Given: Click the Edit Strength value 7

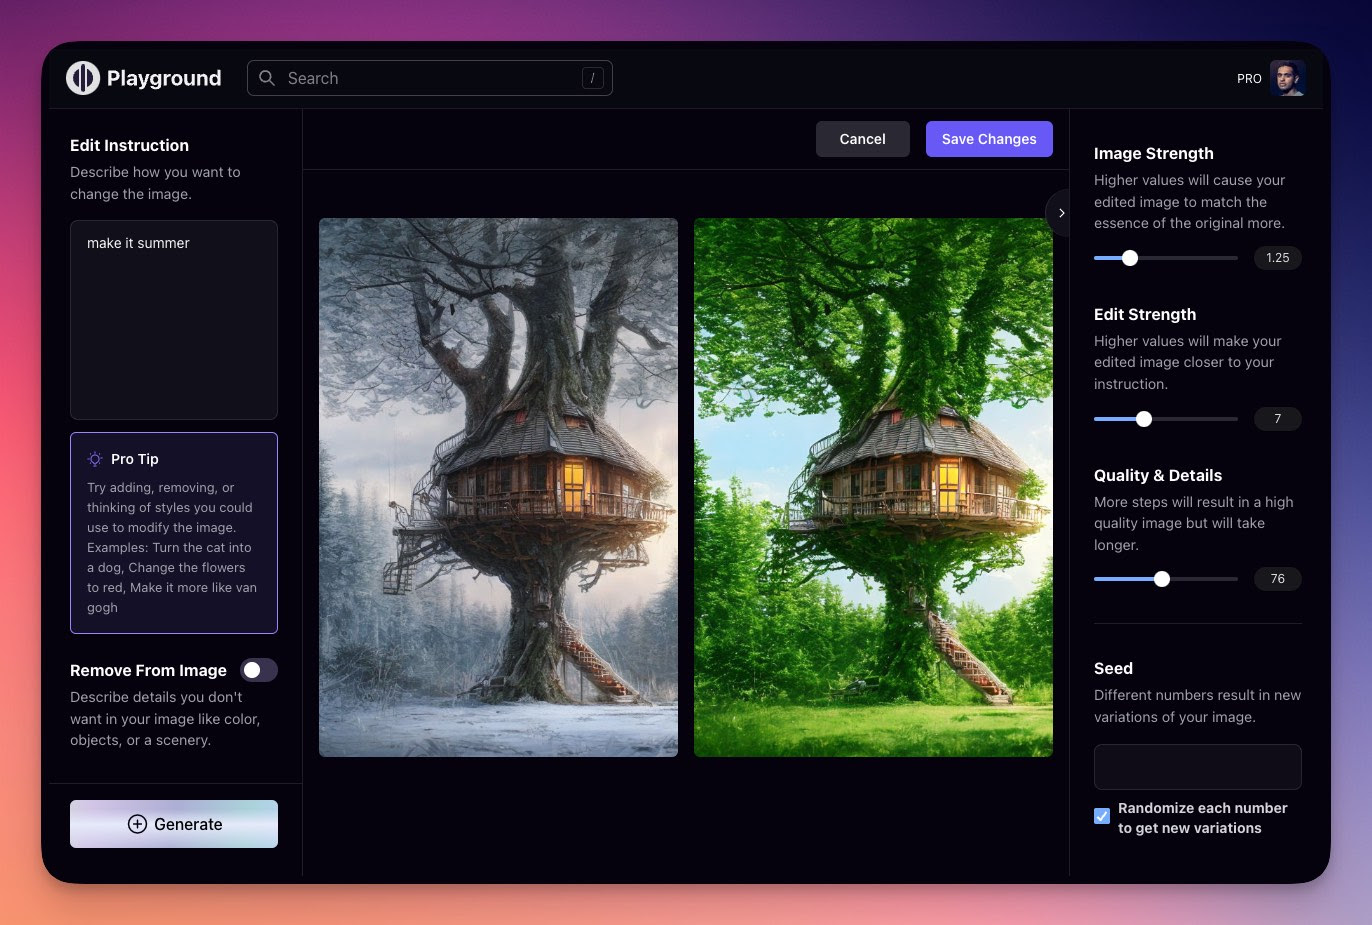Looking at the screenshot, I should [1278, 419].
